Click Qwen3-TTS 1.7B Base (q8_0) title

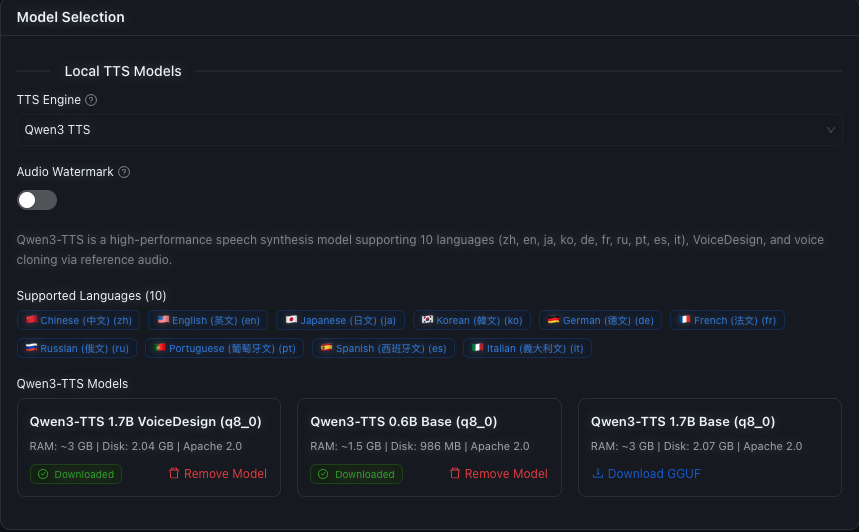click(683, 421)
